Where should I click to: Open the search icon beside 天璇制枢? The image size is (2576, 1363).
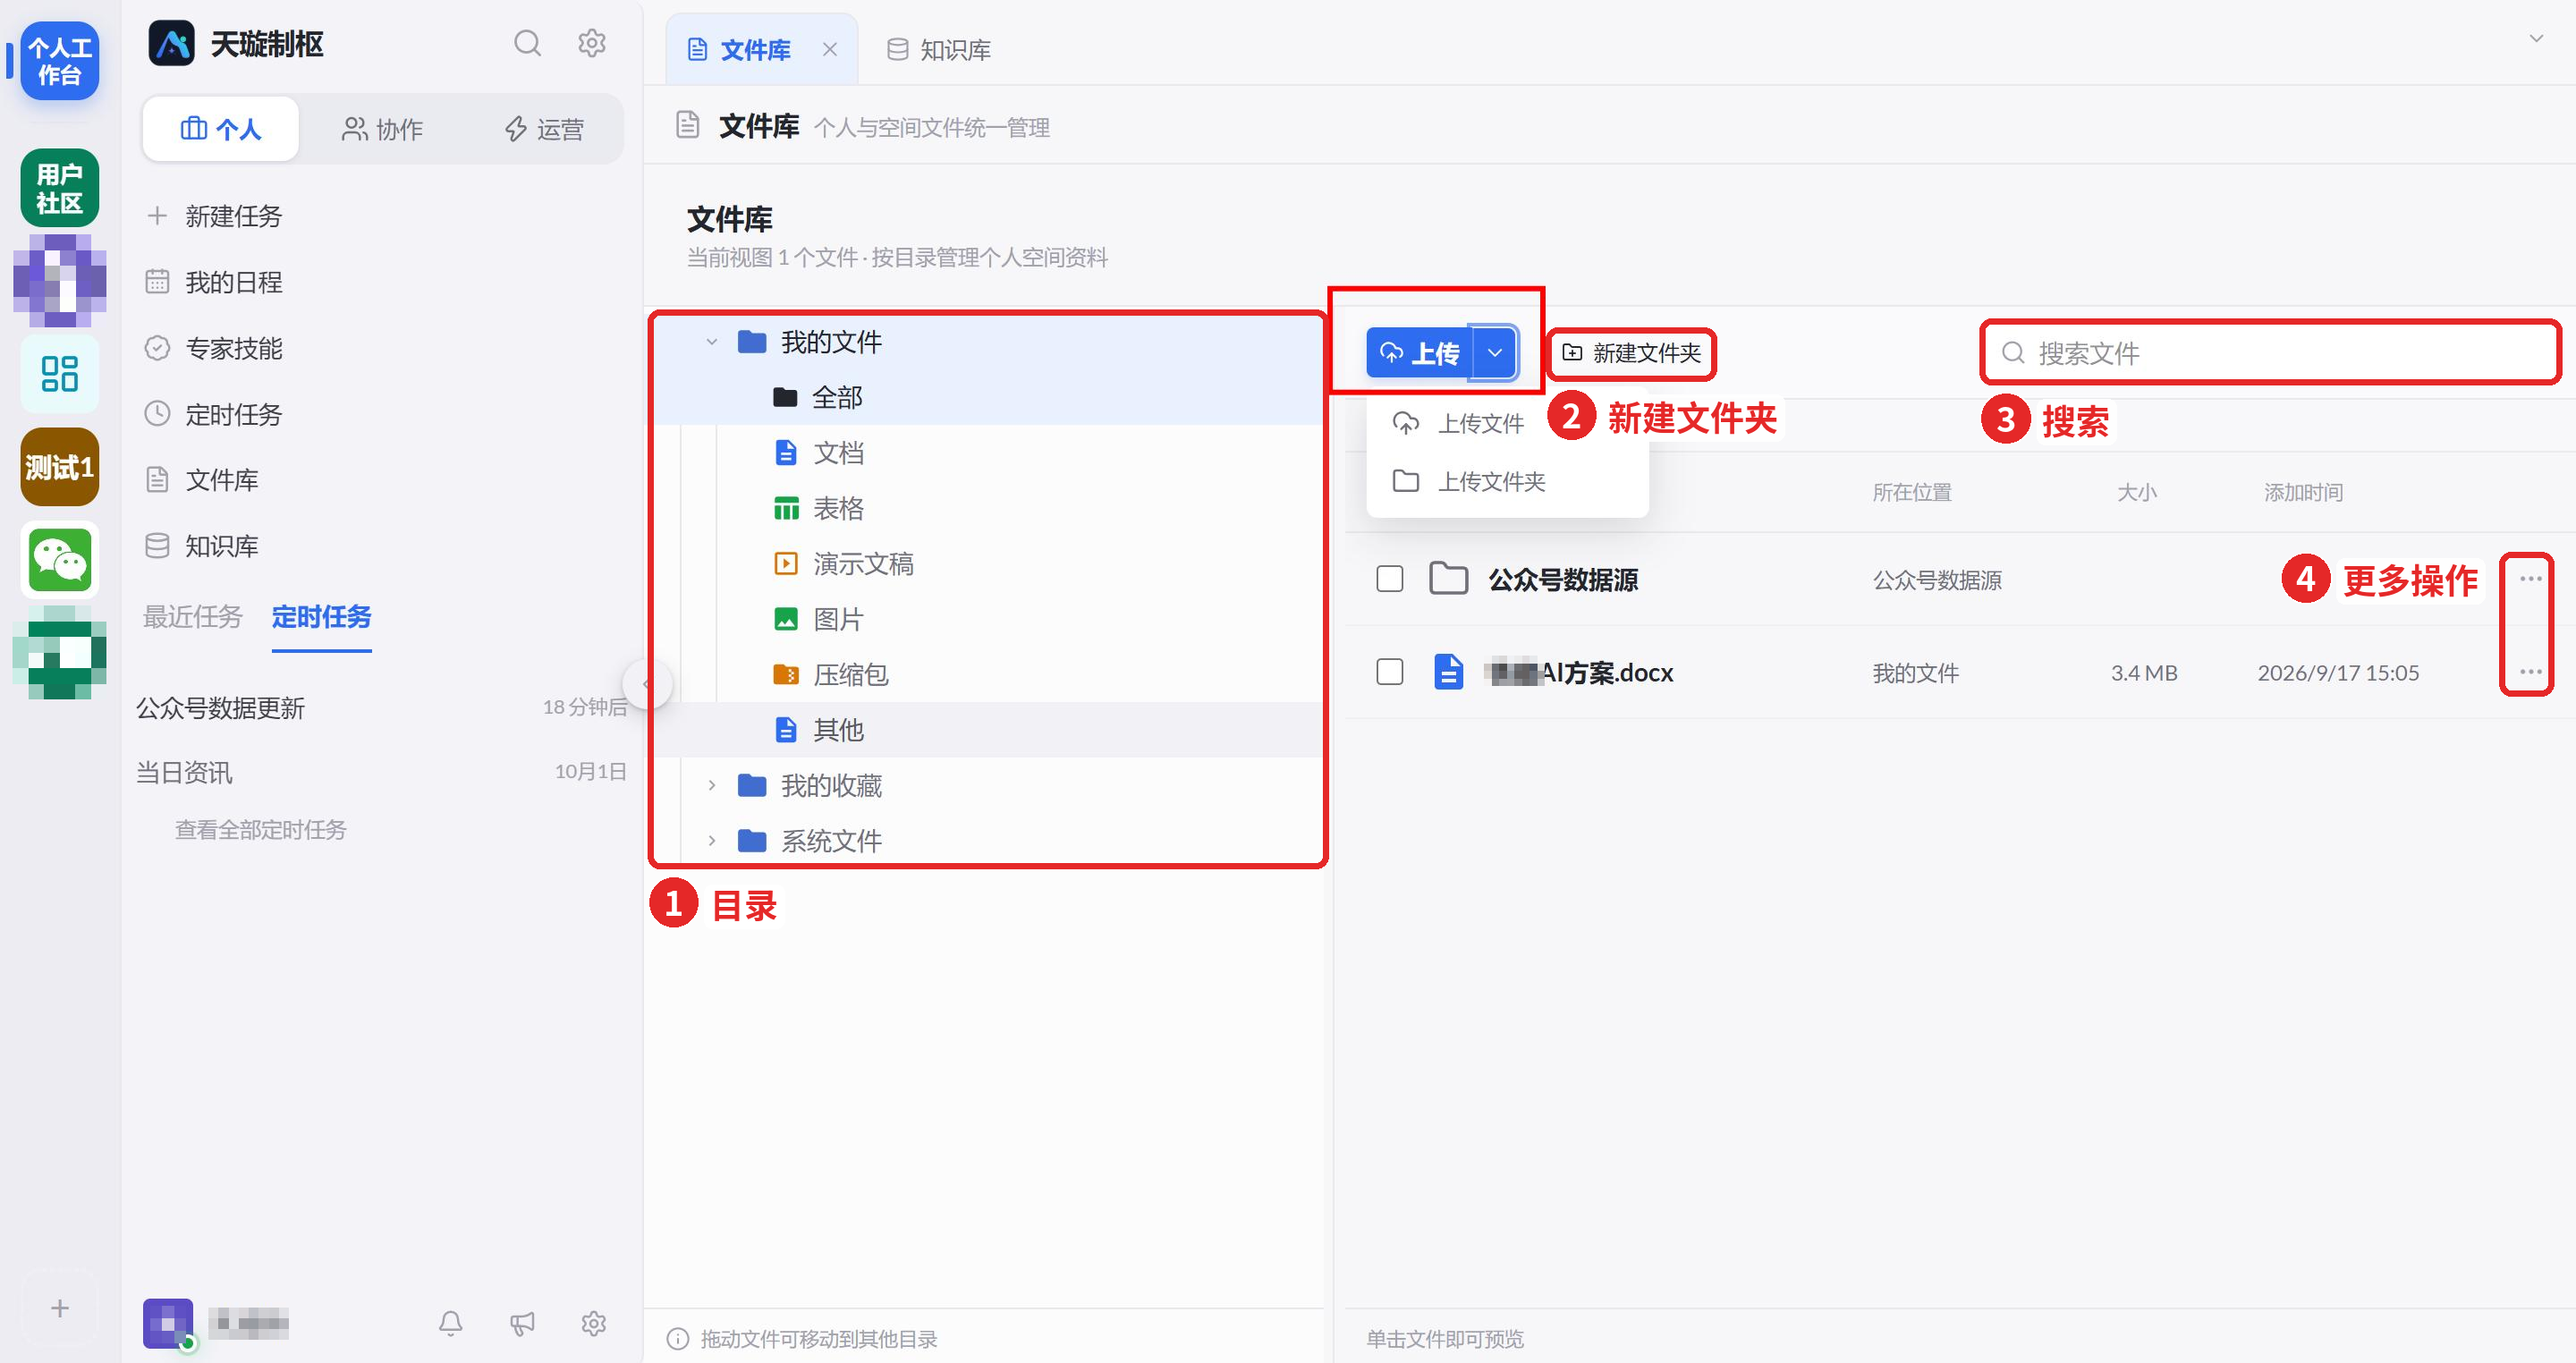pyautogui.click(x=527, y=44)
